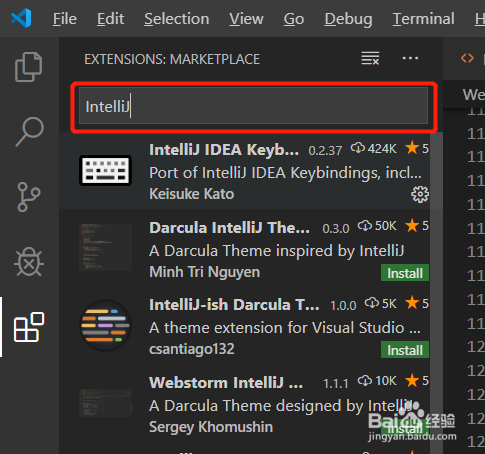Clear extensions search results
Viewport: 485px width, 454px height.
370,58
